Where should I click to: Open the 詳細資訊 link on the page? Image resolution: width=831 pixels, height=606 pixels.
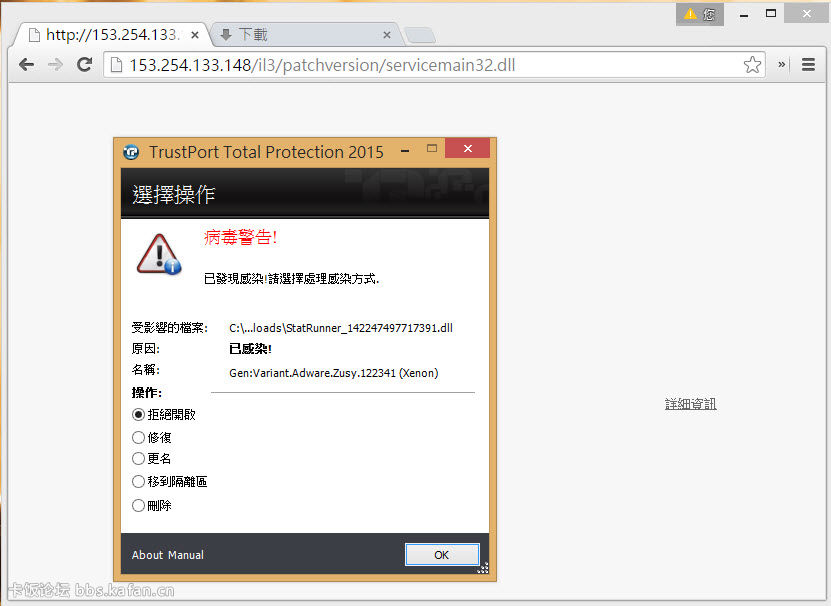point(691,404)
